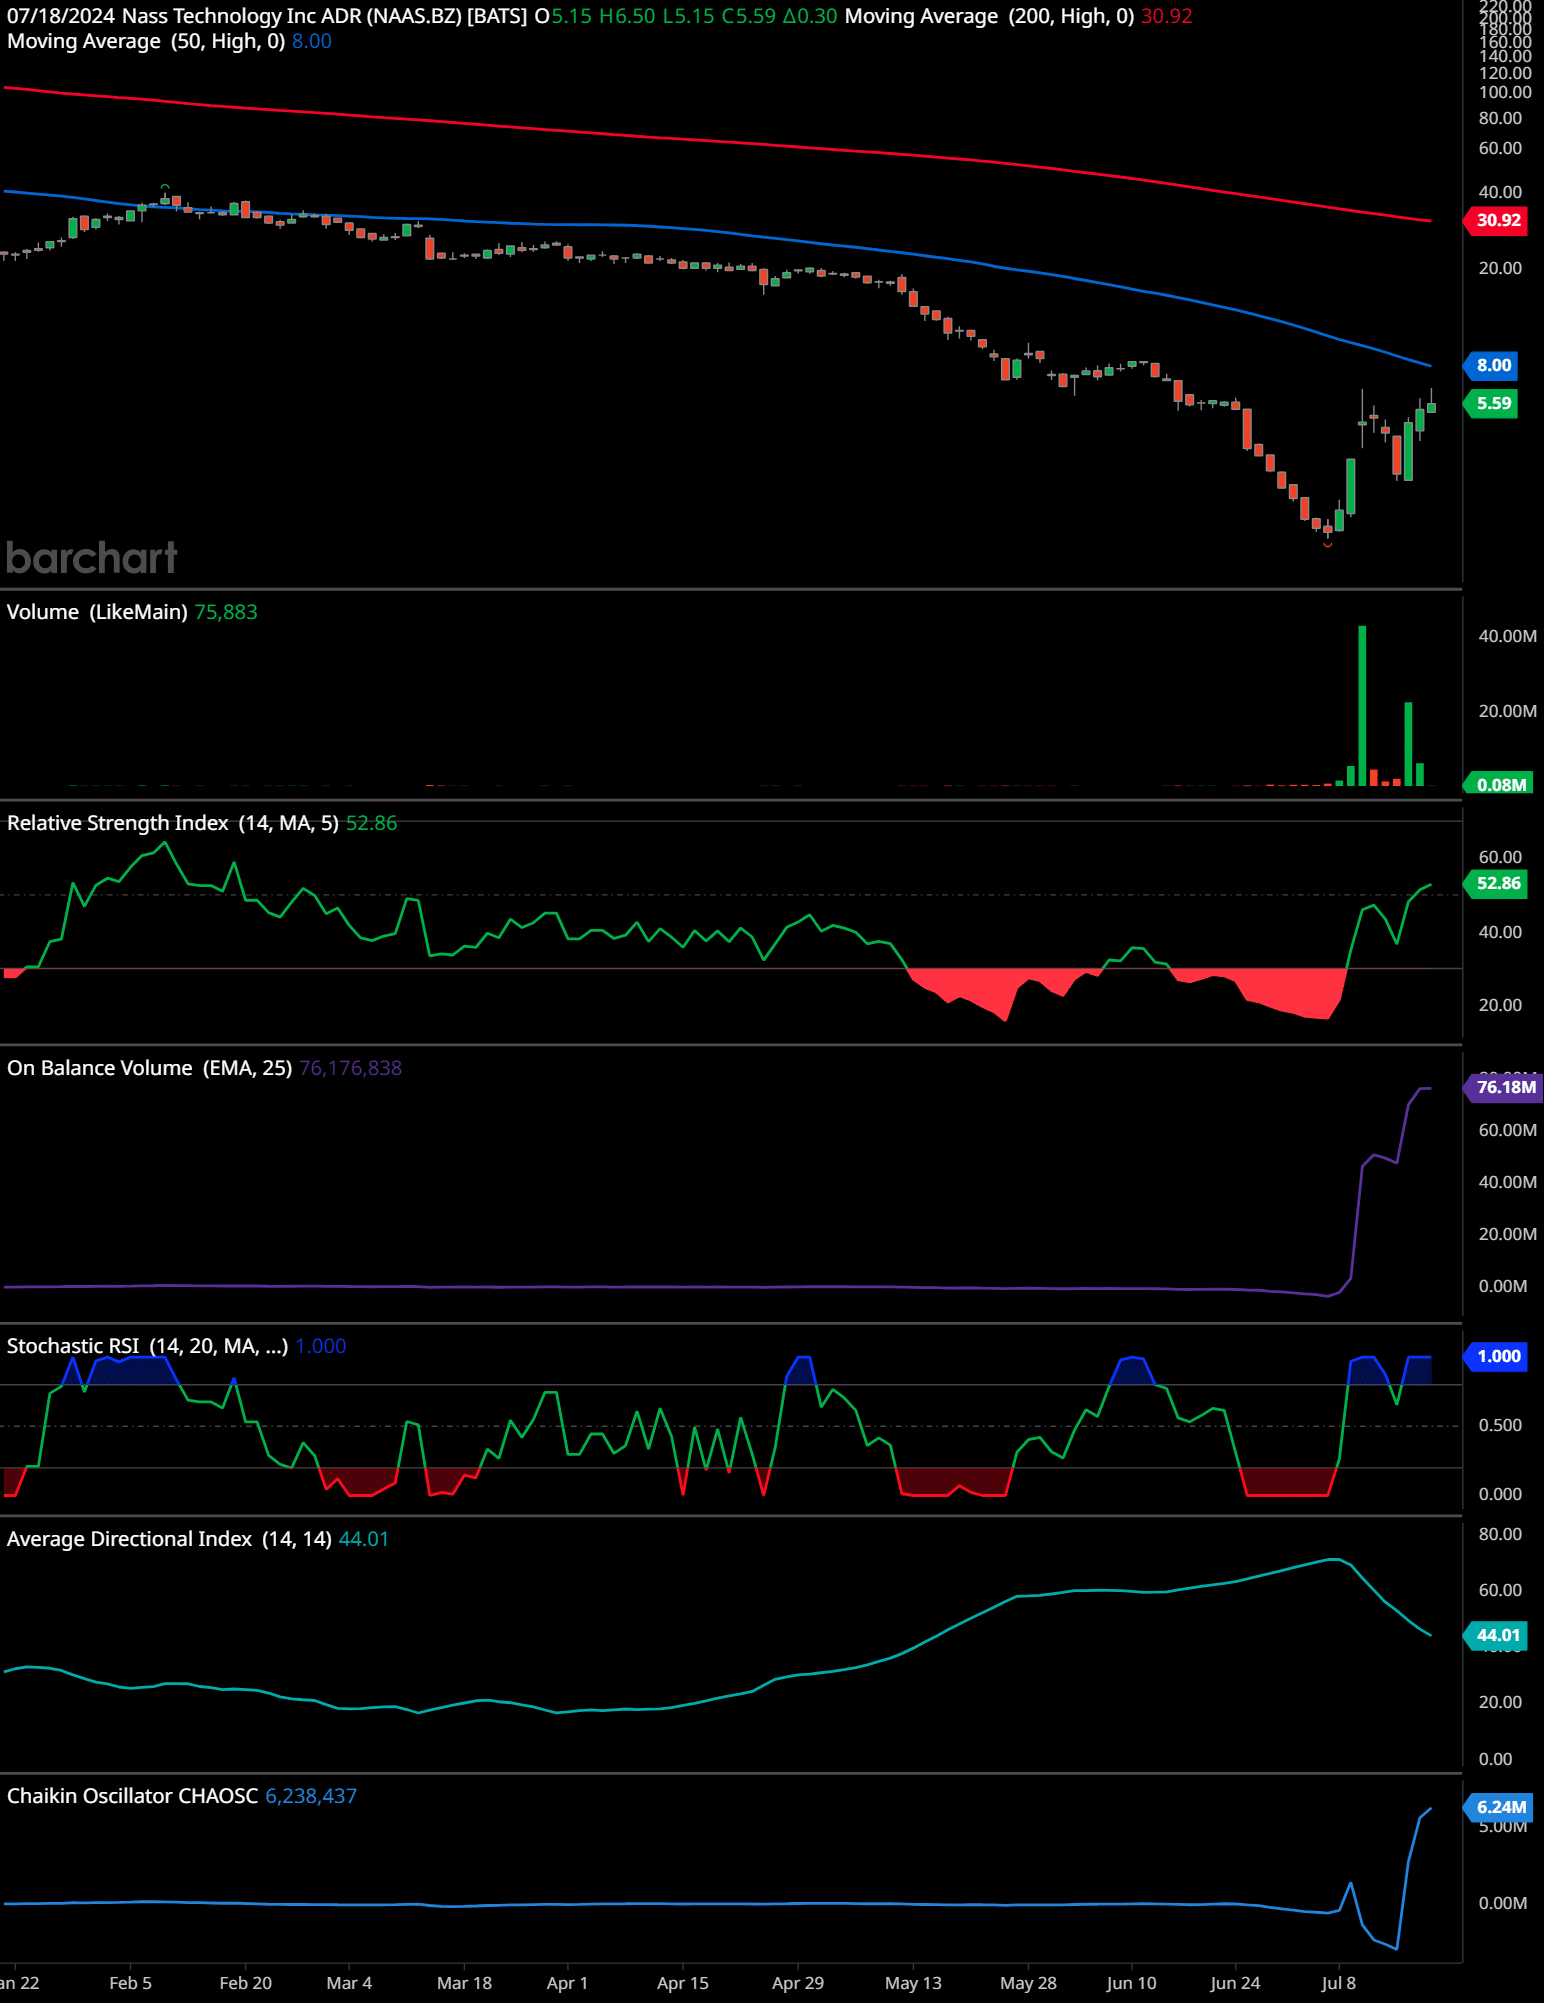
Task: Click the 'Mar 4' date axis label
Action: click(x=349, y=1983)
